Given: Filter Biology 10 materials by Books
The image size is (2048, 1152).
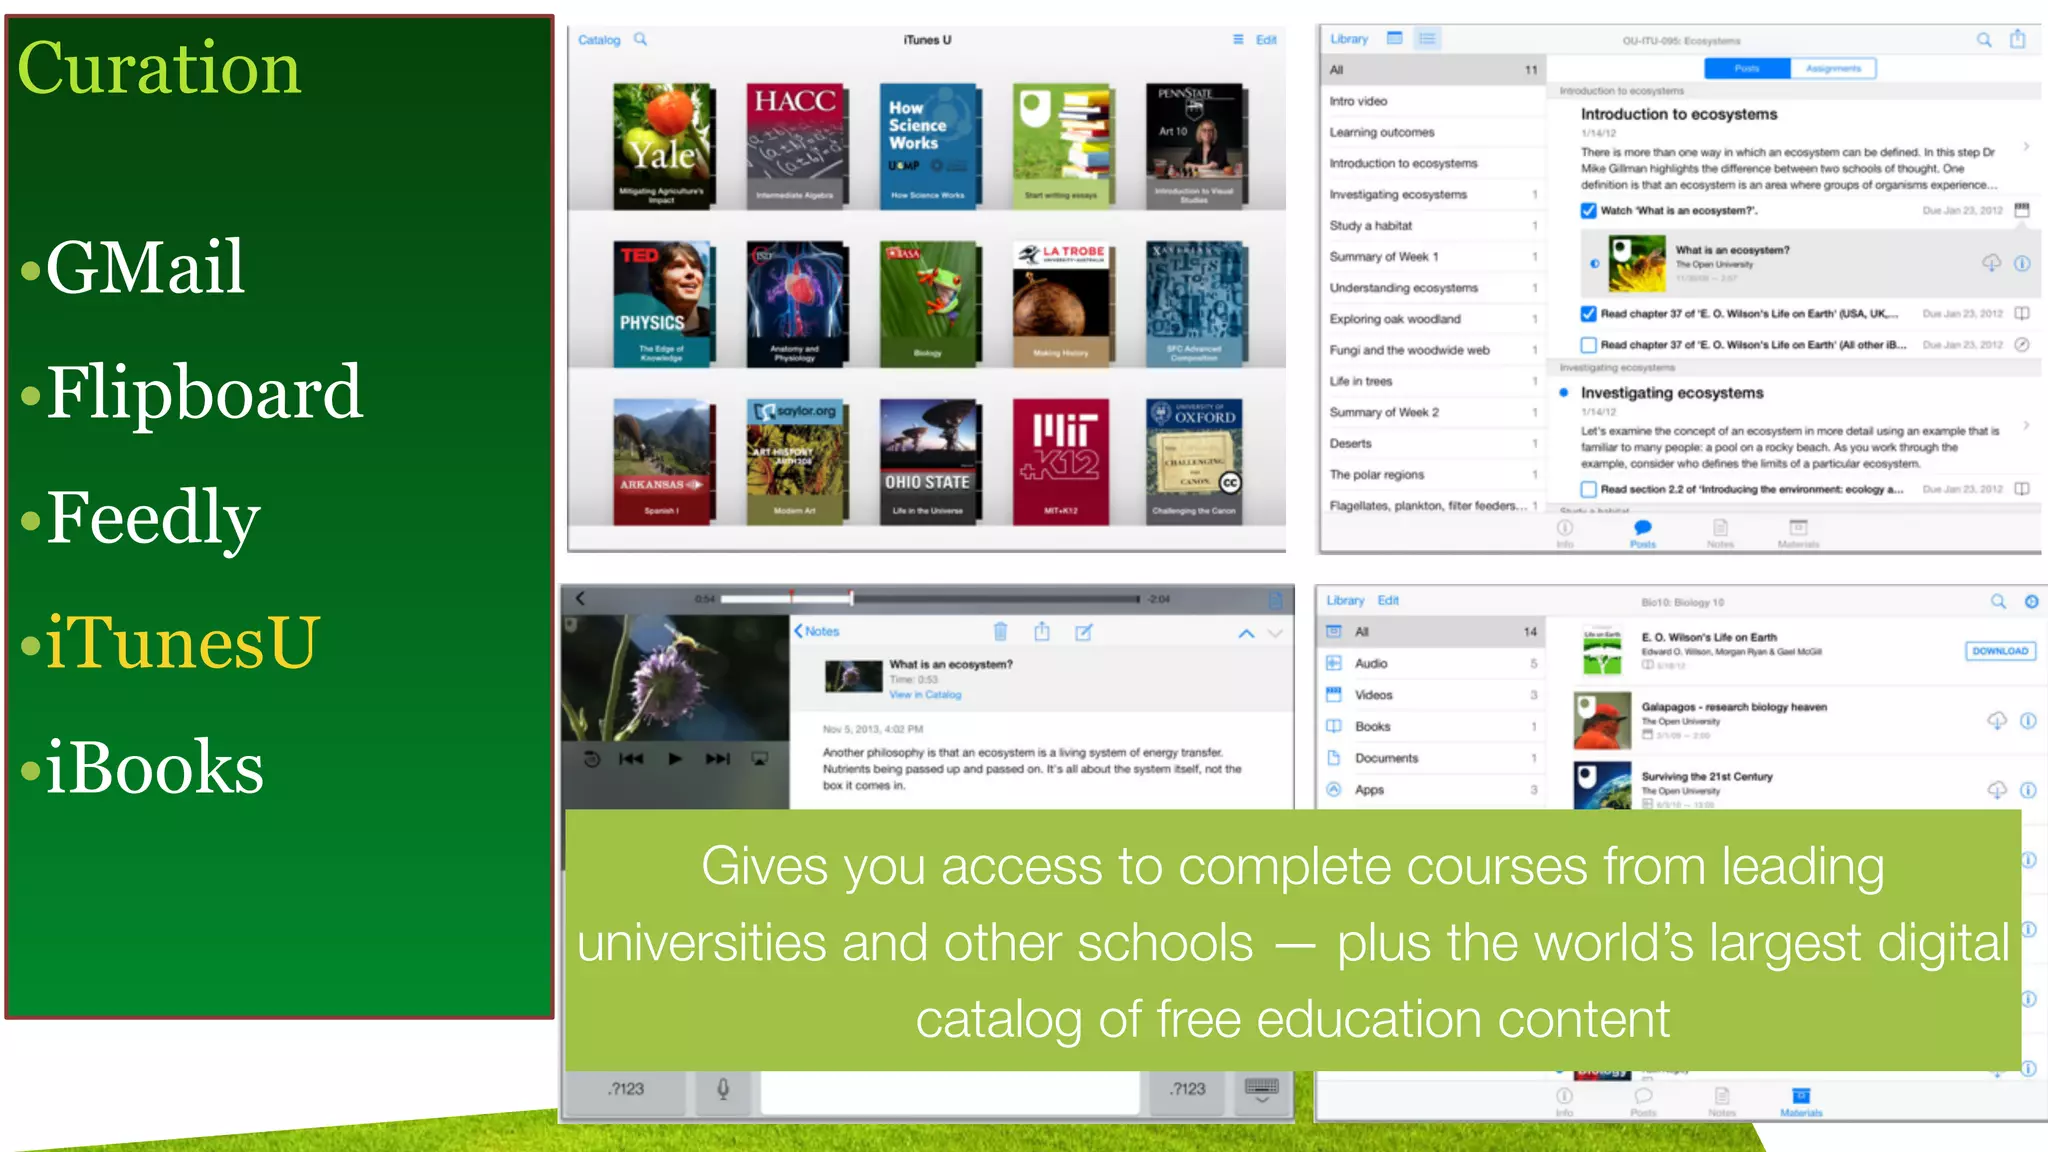Looking at the screenshot, I should coord(1432,727).
